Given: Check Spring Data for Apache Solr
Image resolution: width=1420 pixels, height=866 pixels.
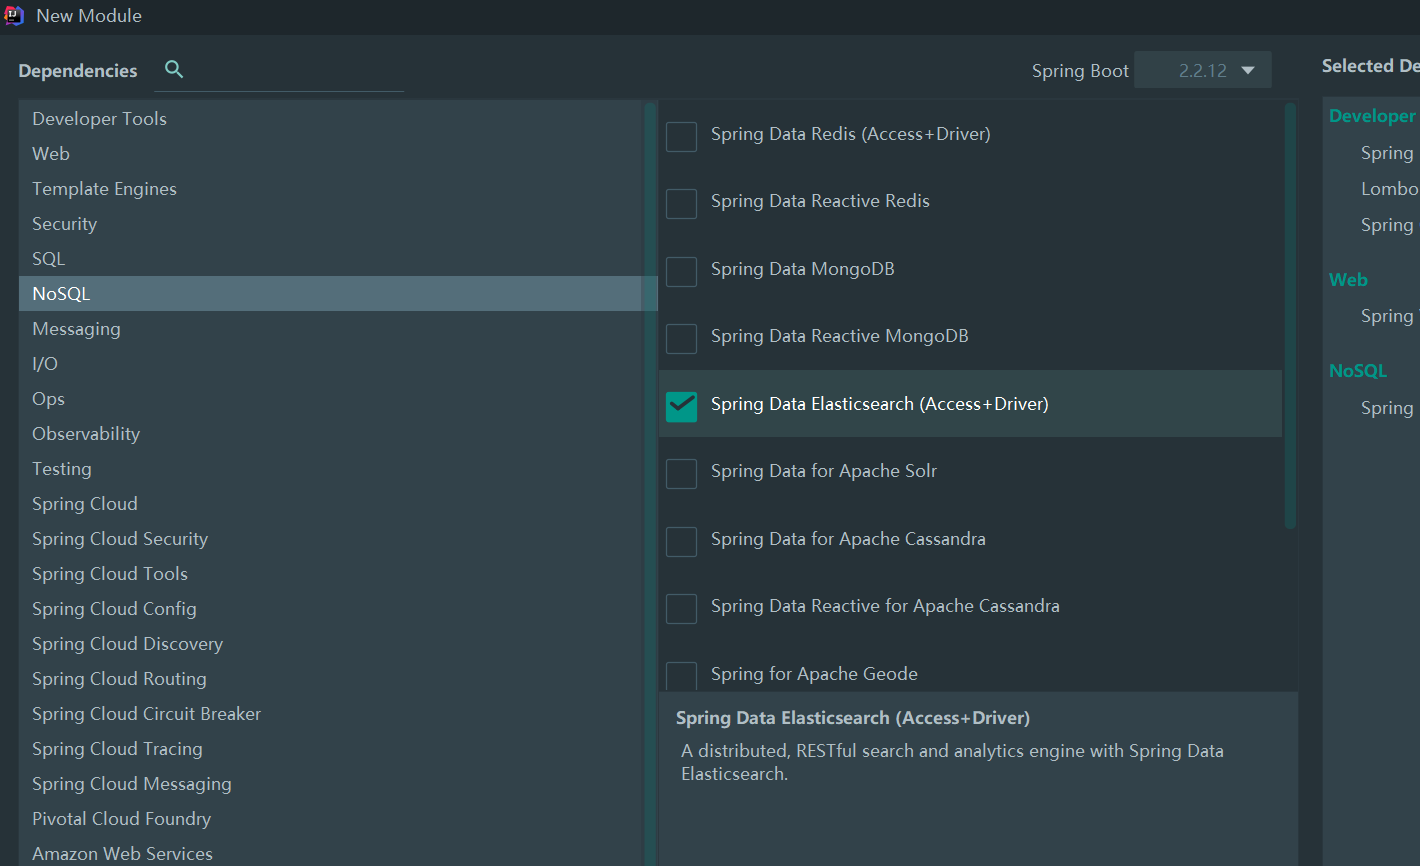Looking at the screenshot, I should 681,473.
